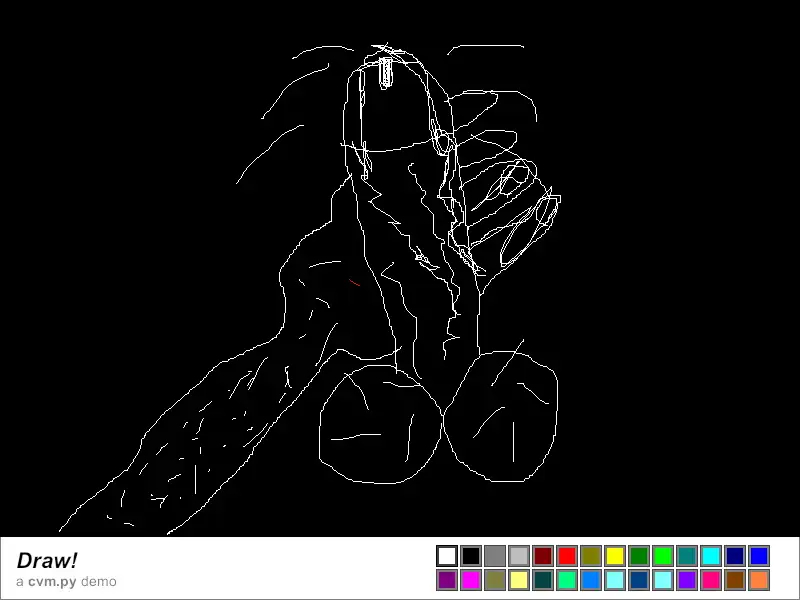Image resolution: width=800 pixels, height=600 pixels.
Task: Choose the hot pink swatch
Action: (x=711, y=580)
